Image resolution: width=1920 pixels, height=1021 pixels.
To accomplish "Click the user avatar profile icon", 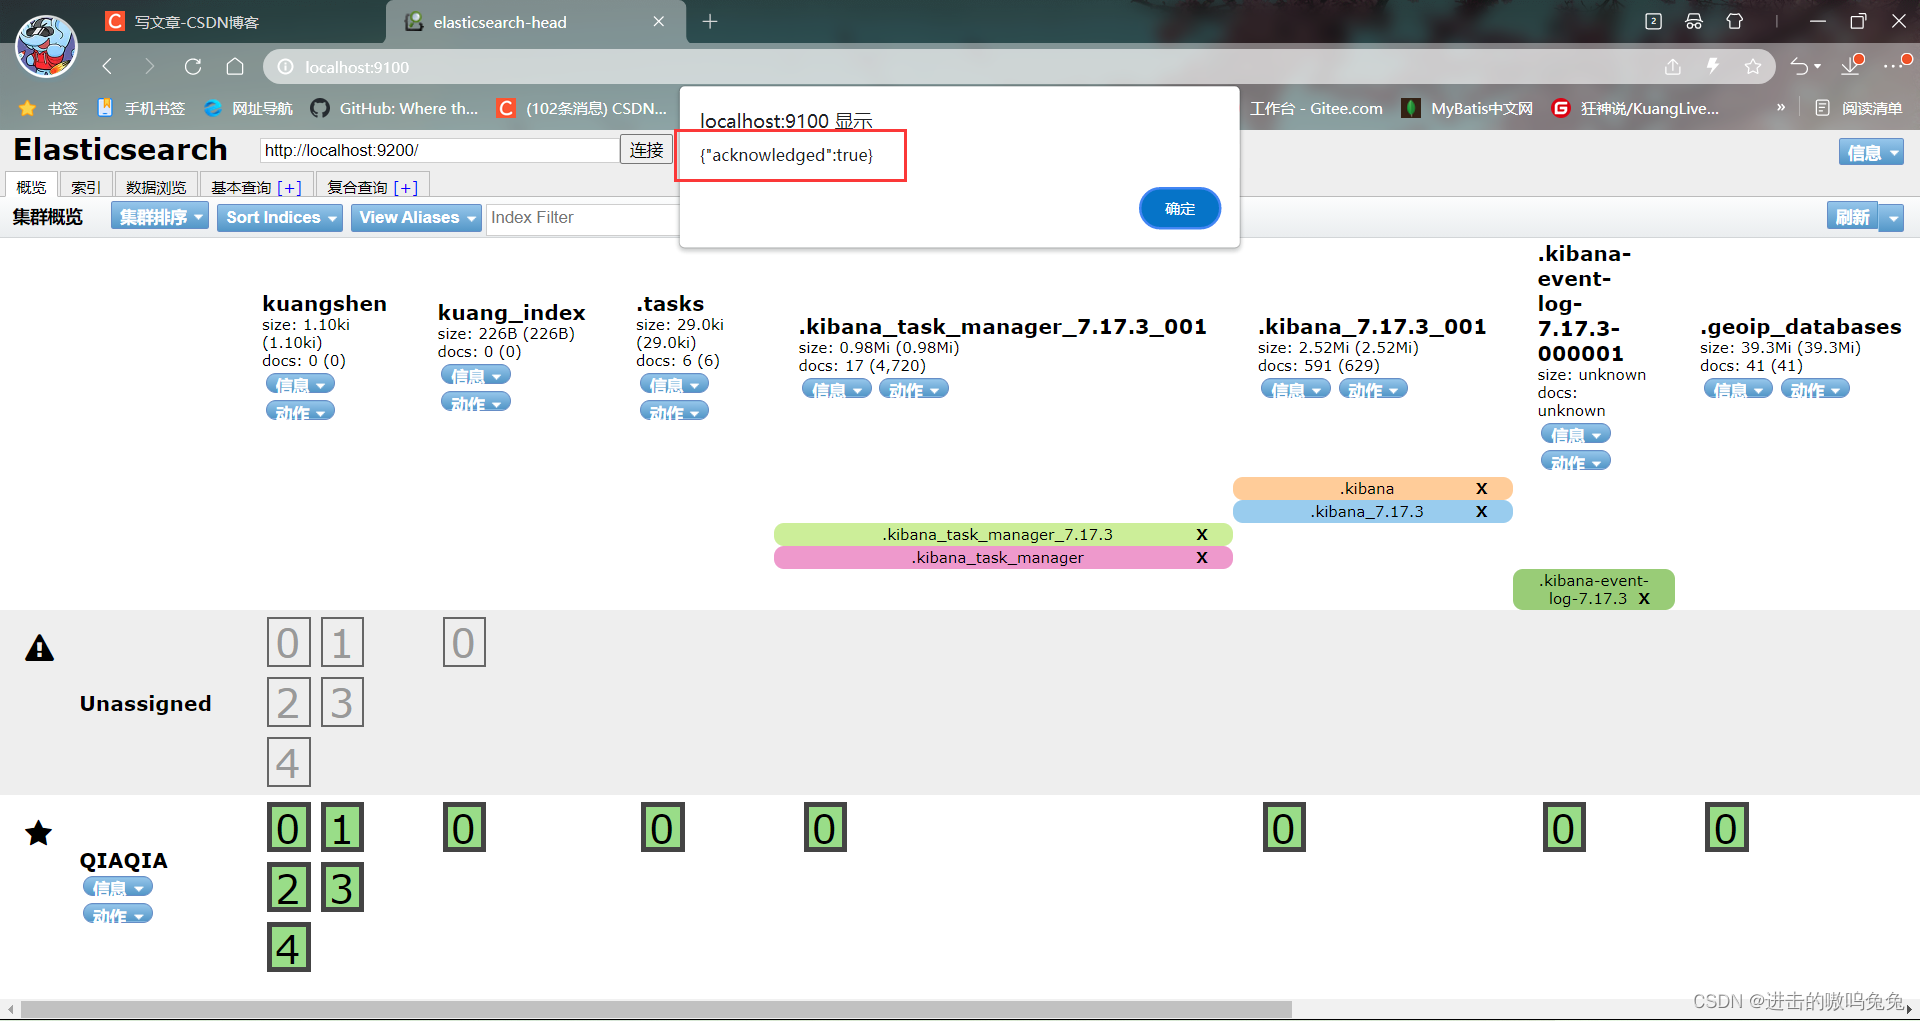I will pos(46,47).
